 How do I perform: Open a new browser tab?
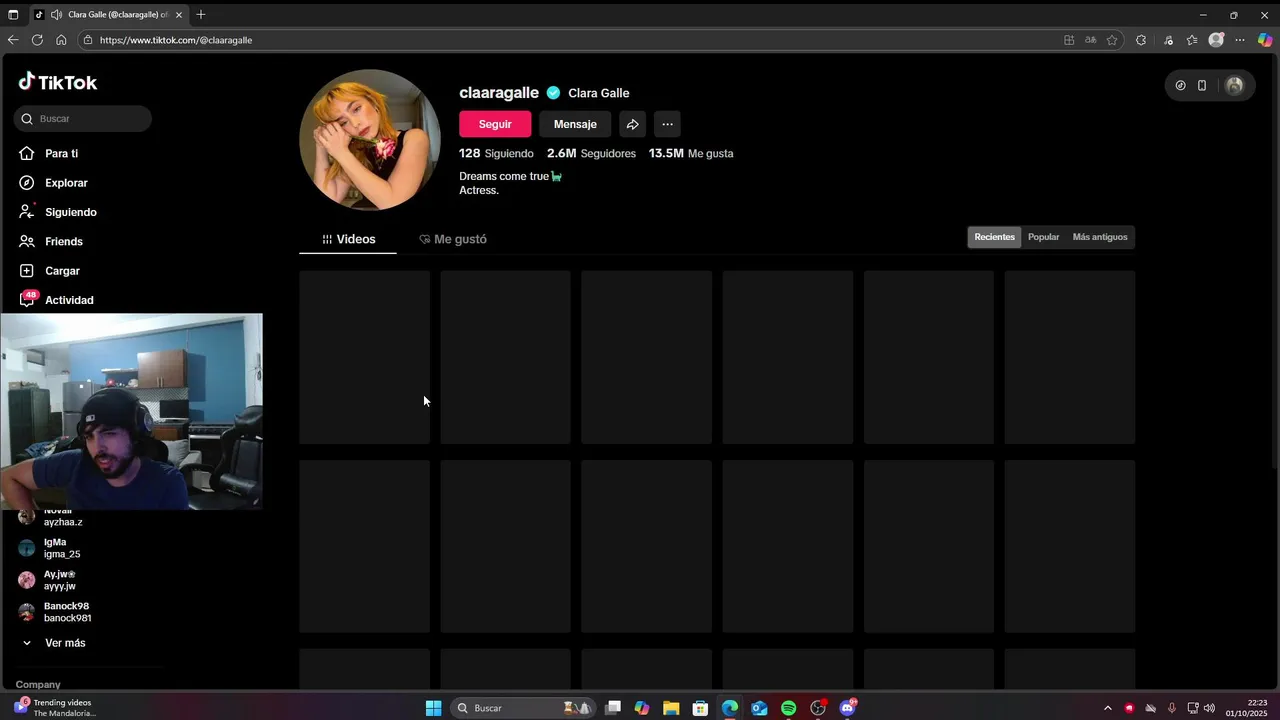coord(201,15)
